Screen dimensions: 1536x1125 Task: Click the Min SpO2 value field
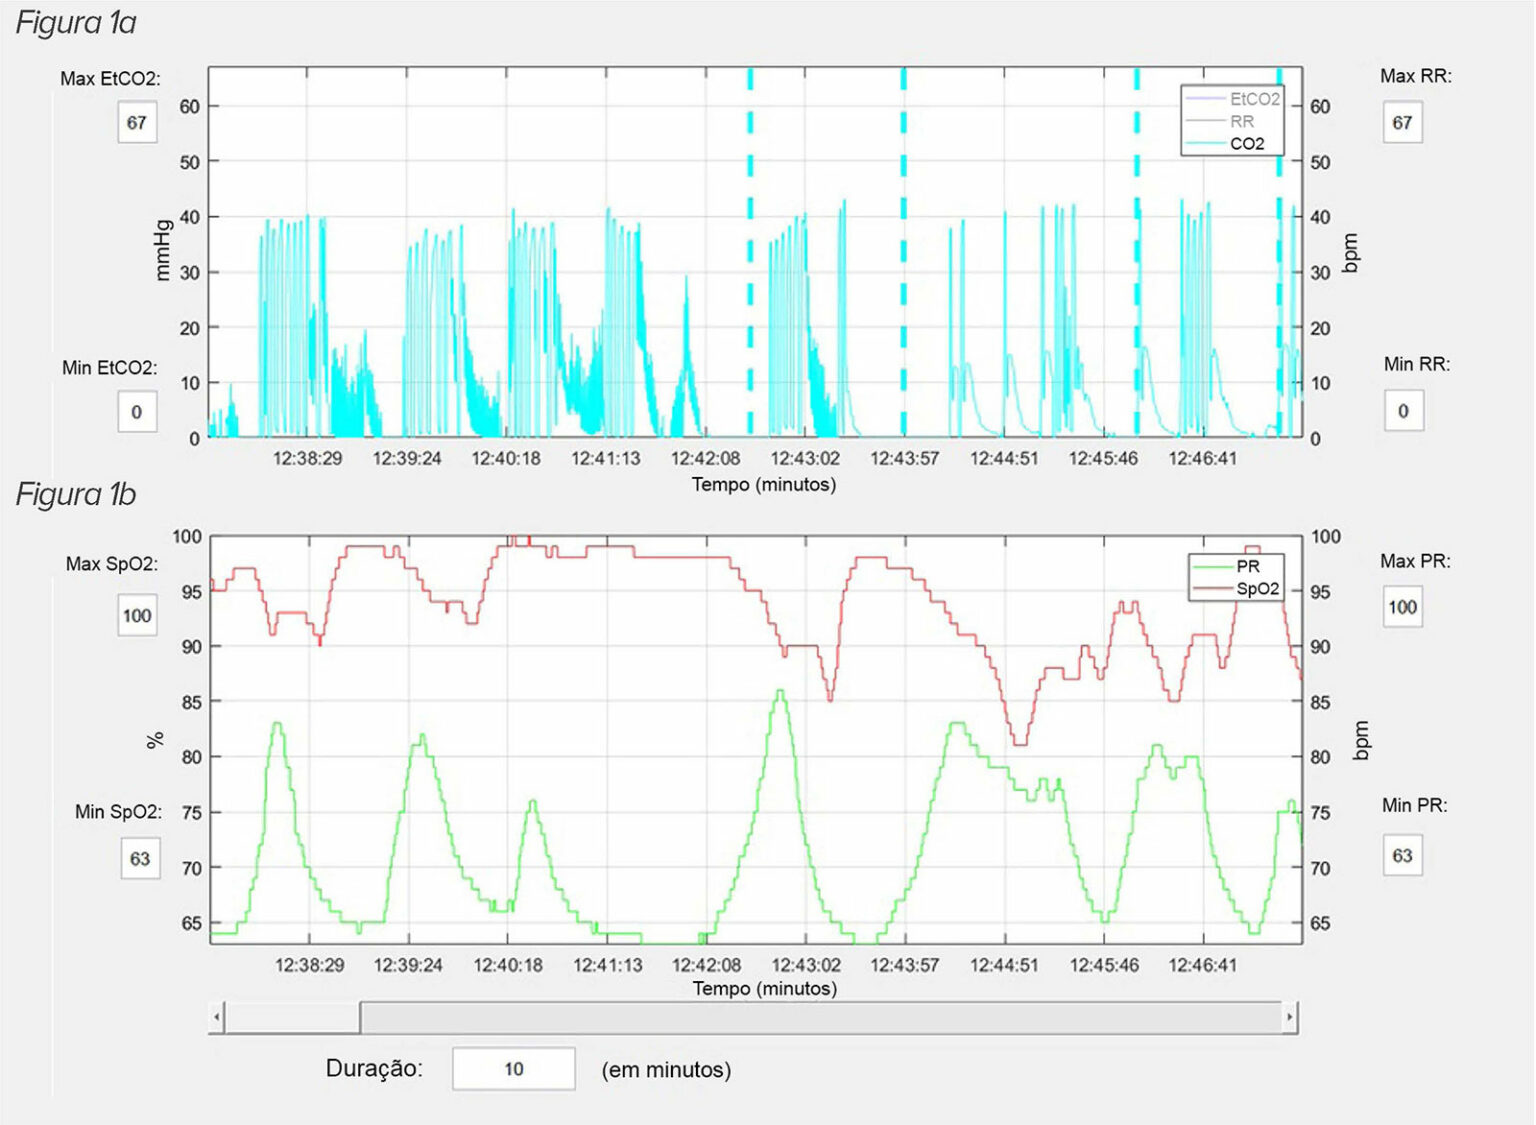(140, 859)
